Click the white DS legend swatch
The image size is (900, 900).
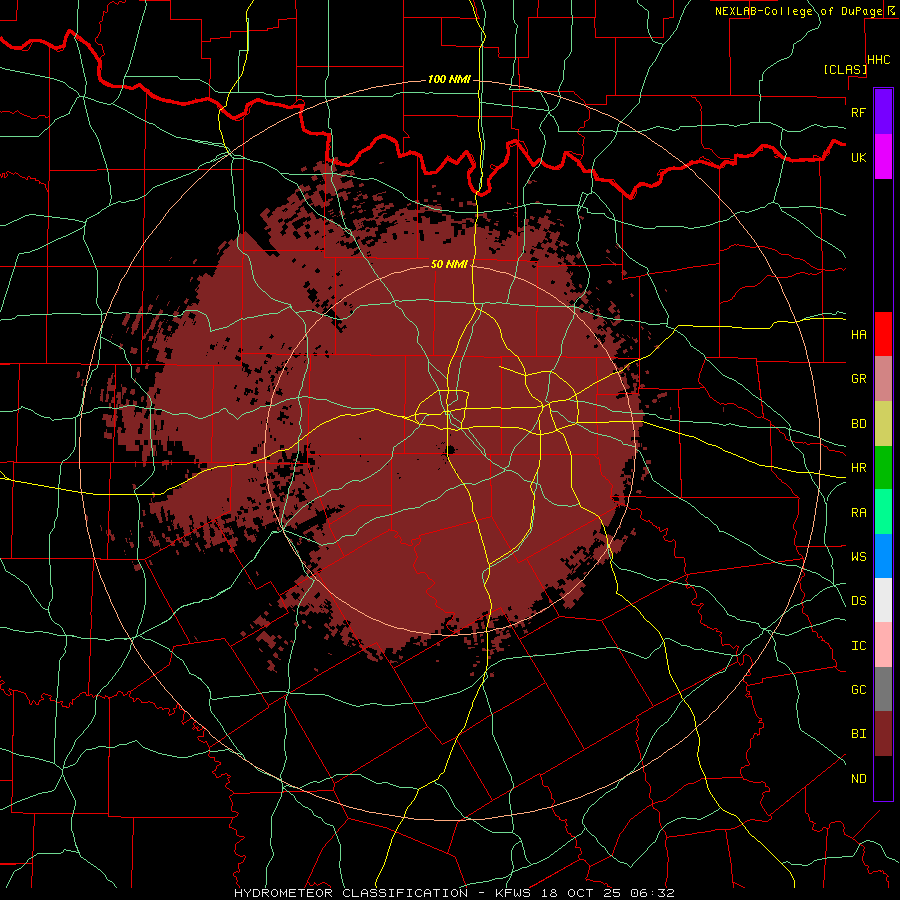pyautogui.click(x=883, y=600)
